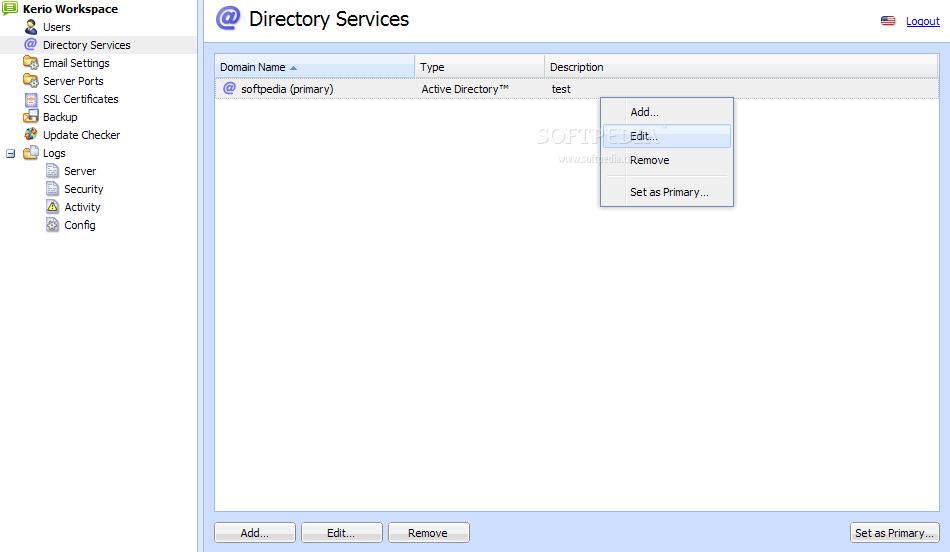
Task: Click the Add... button at the bottom
Action: 254,533
